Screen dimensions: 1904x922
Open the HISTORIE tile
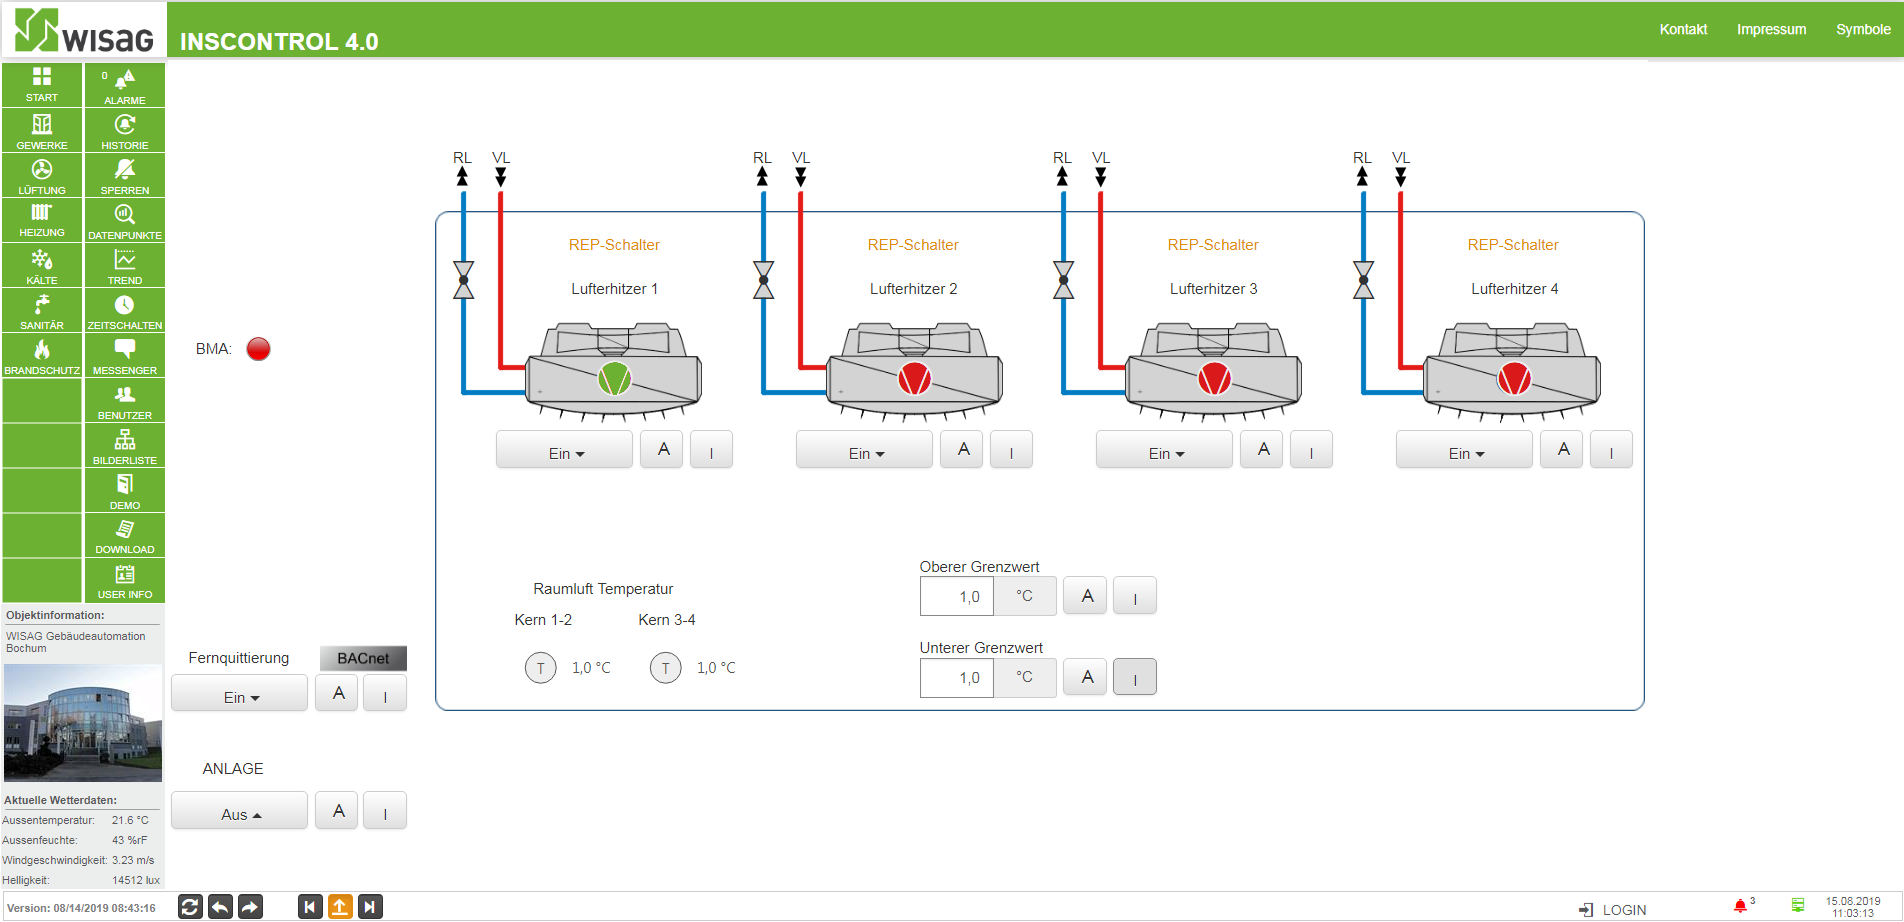[125, 130]
